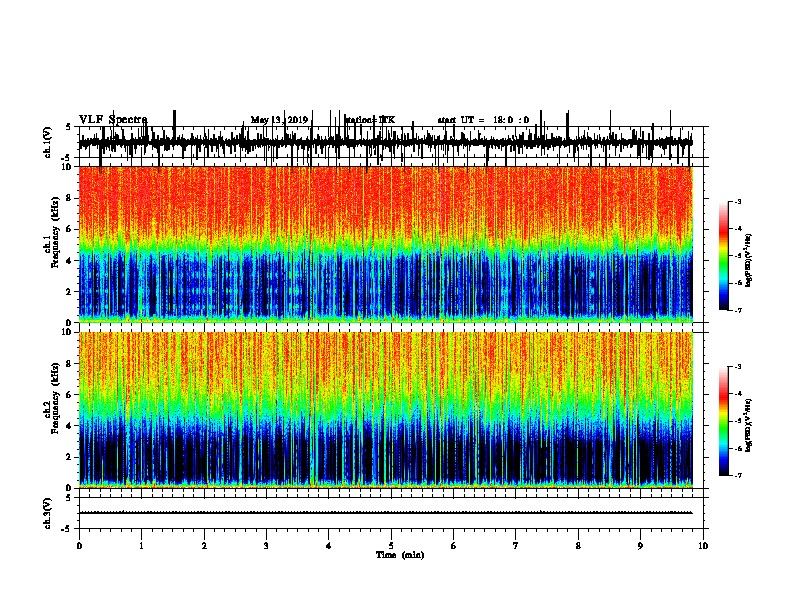Click time axis tick label '0'

point(79,546)
